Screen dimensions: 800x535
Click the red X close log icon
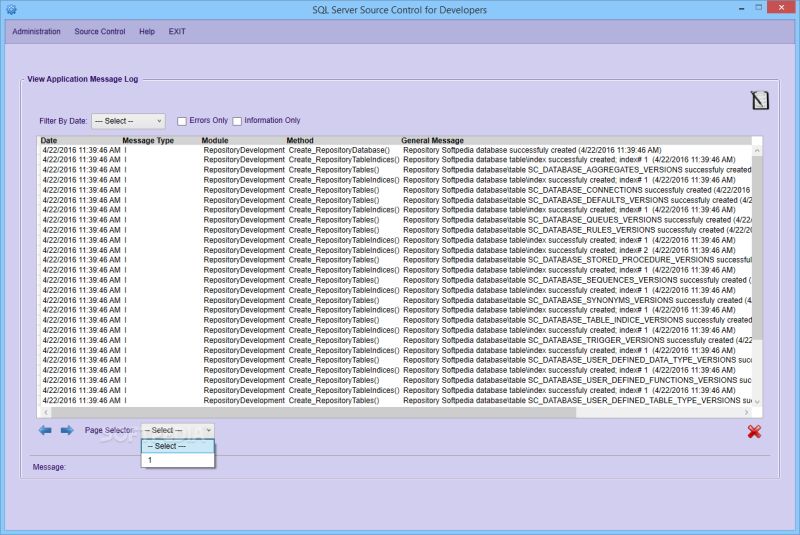(754, 431)
